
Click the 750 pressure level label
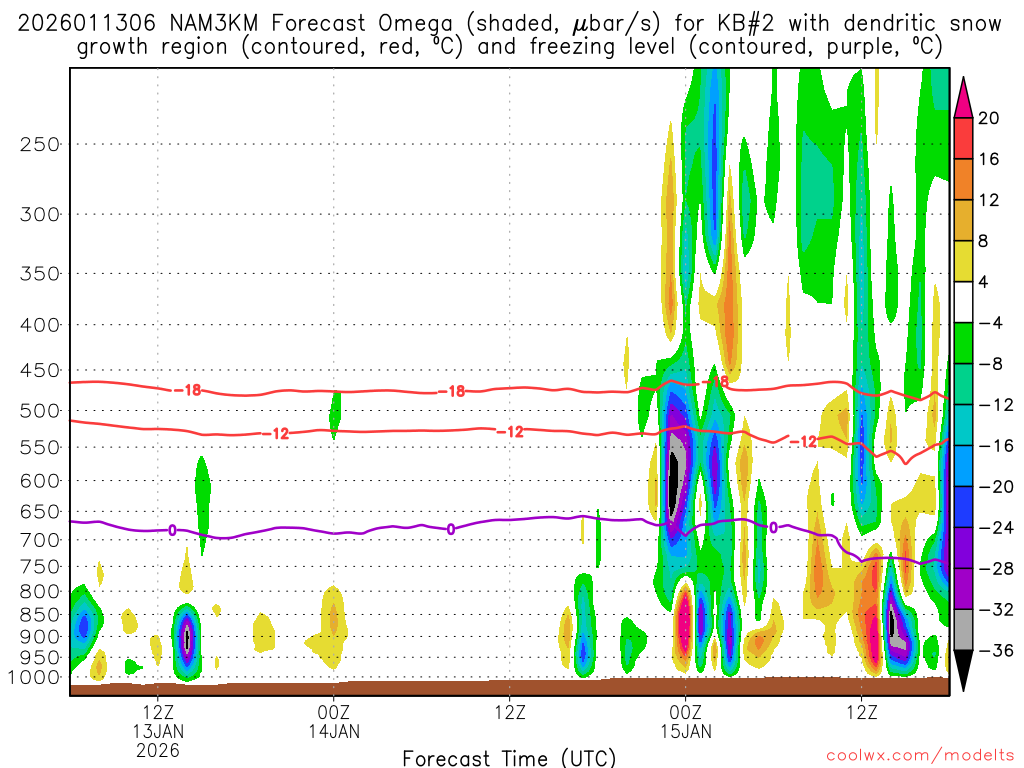(40, 567)
